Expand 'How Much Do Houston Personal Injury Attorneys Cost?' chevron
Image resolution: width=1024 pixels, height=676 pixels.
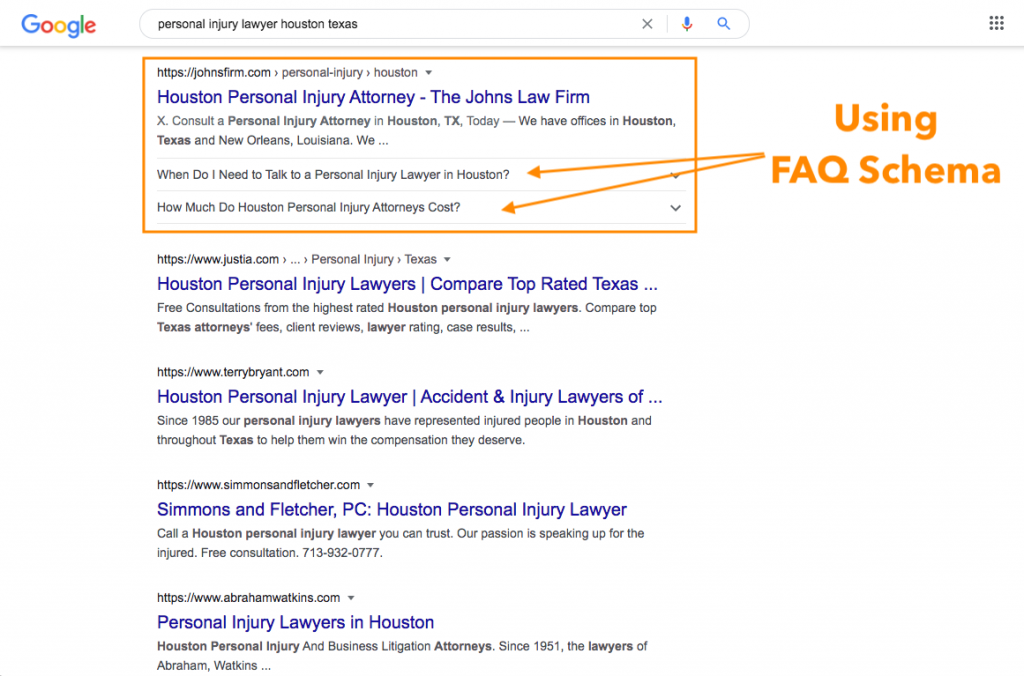[x=675, y=208]
